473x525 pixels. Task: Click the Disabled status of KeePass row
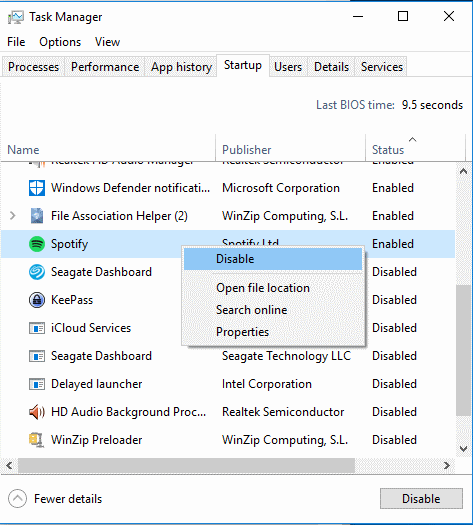394,300
